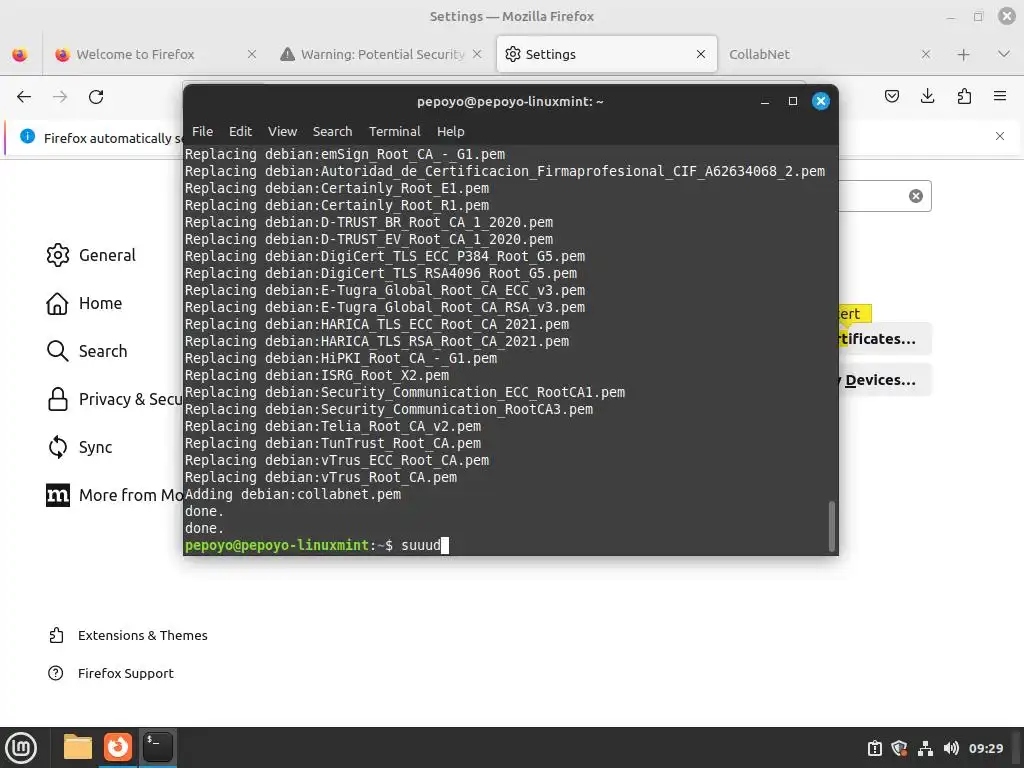The image size is (1024, 768).
Task: Open the terminal Edit menu
Action: pyautogui.click(x=240, y=131)
